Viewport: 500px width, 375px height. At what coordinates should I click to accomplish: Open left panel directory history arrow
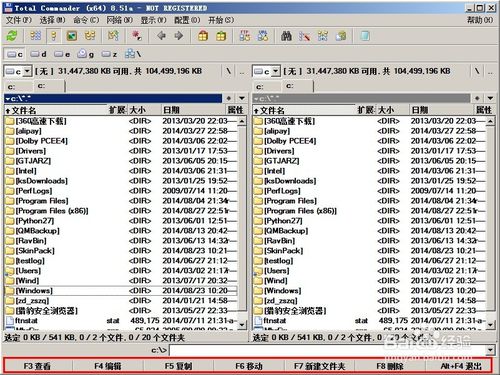pos(242,98)
